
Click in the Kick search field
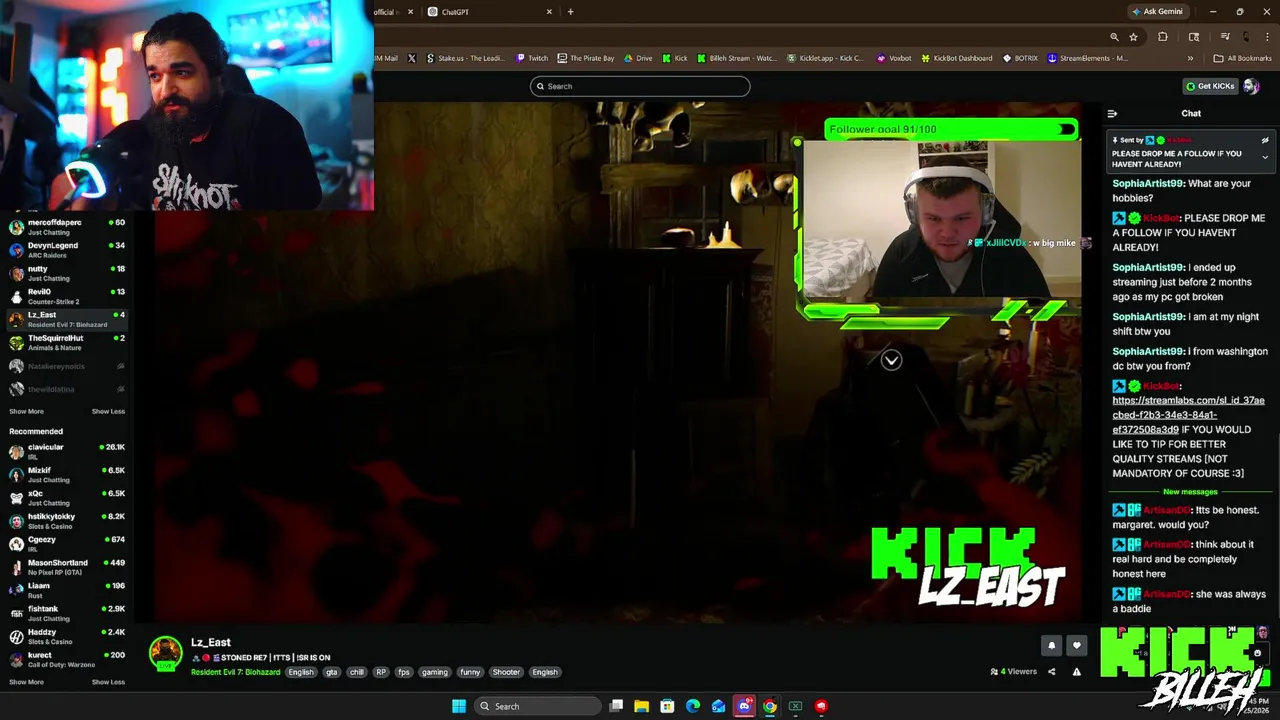coord(640,86)
